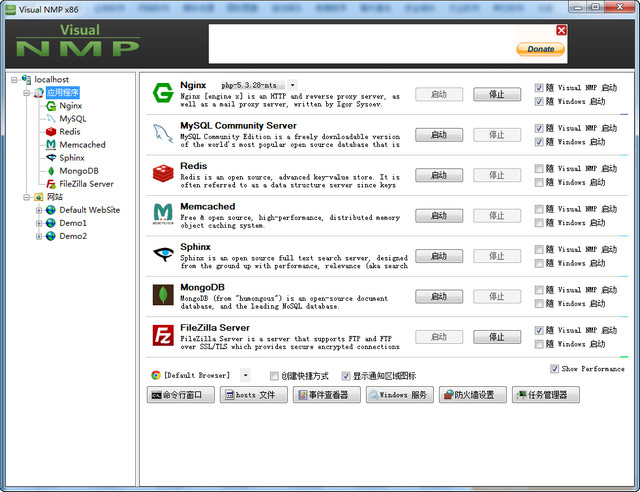The height and width of the screenshot is (492, 640).
Task: Expand the Default WebSite node
Action: coord(39,210)
